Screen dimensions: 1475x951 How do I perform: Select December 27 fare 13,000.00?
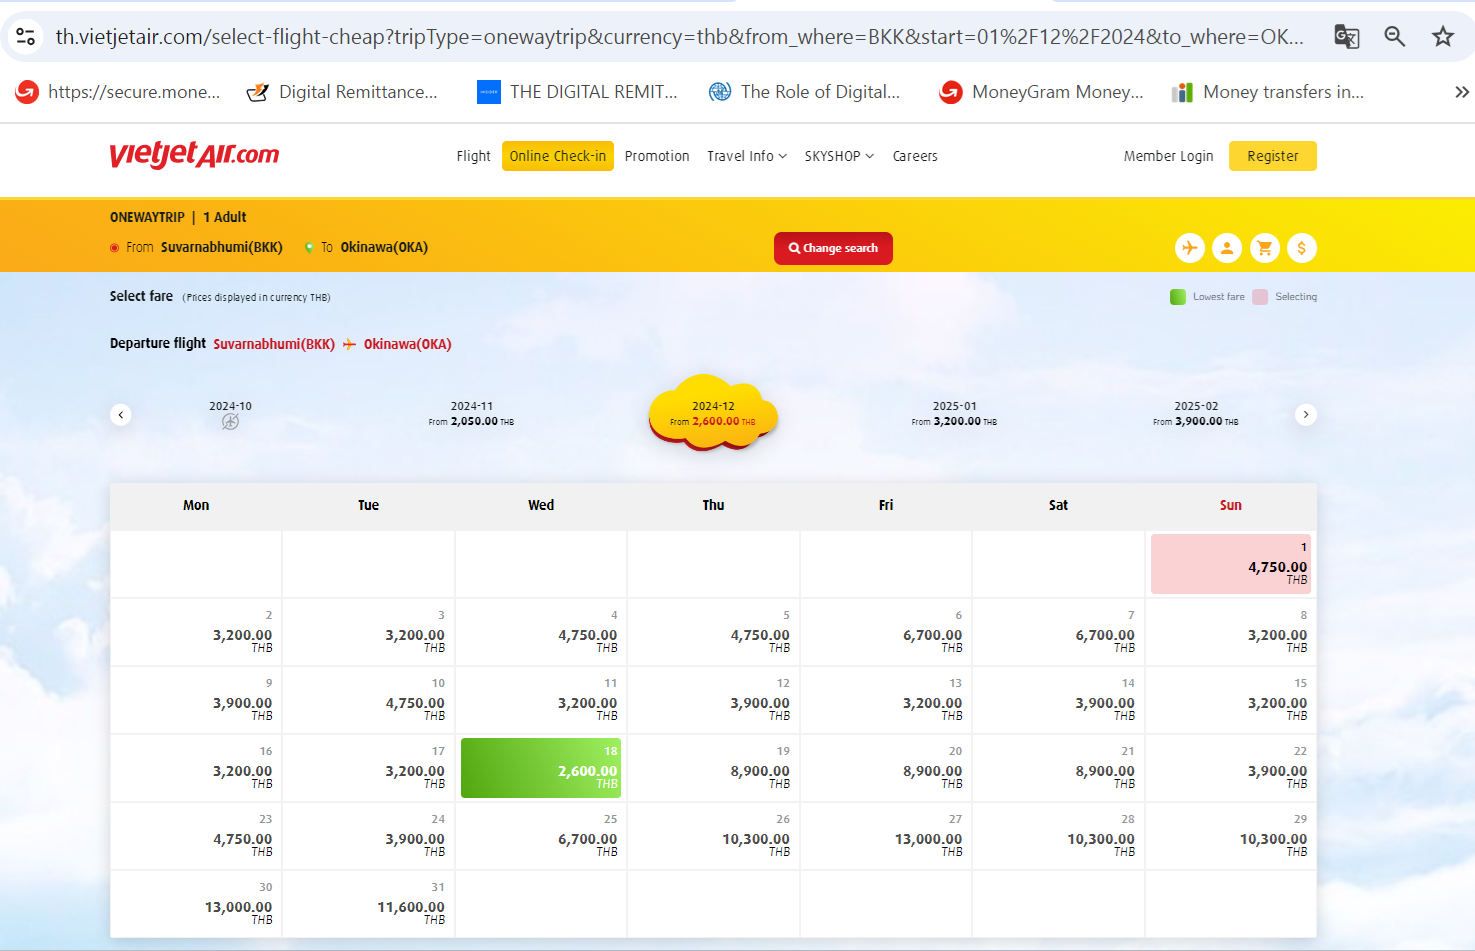(x=886, y=836)
